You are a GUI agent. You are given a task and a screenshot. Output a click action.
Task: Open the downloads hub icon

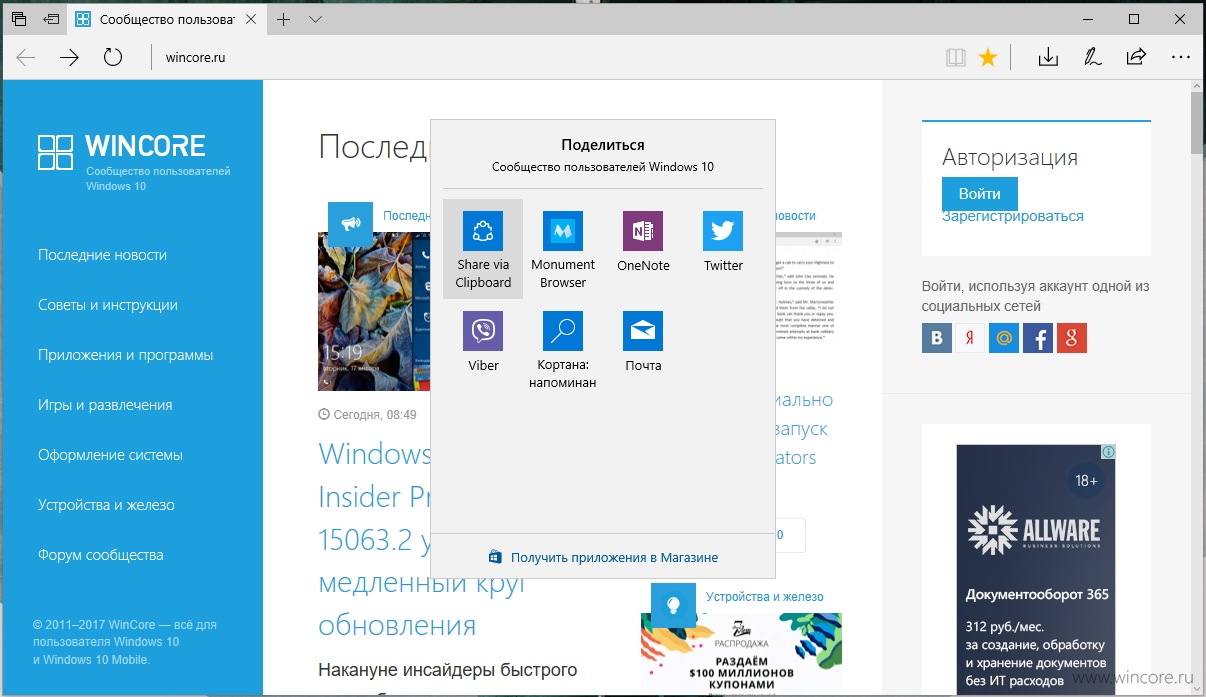click(1048, 57)
